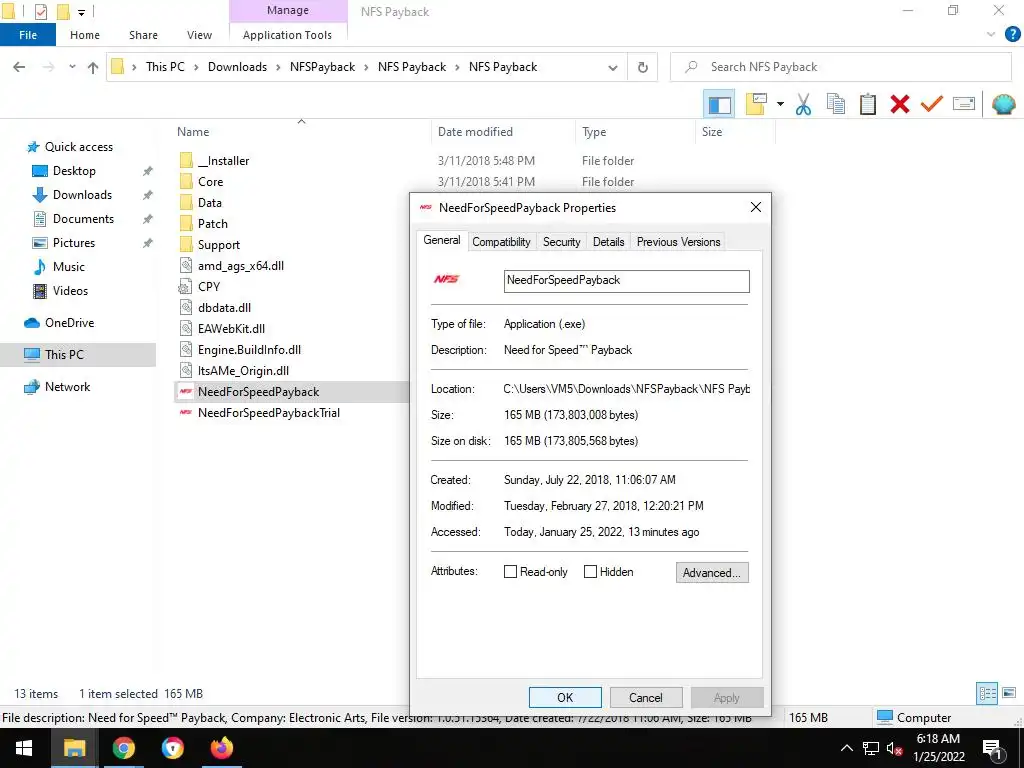Toggle the Hidden checkbox
The image size is (1024, 768).
pyautogui.click(x=590, y=572)
